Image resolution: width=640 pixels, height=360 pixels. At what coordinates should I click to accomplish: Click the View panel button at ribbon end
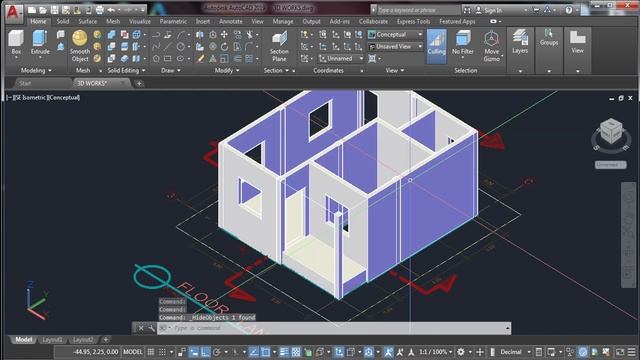577,42
